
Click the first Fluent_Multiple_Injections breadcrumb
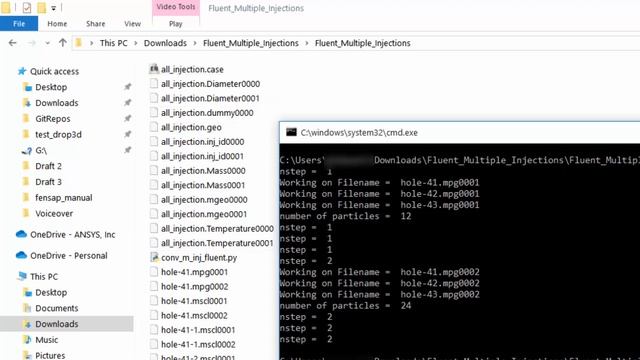(251, 43)
